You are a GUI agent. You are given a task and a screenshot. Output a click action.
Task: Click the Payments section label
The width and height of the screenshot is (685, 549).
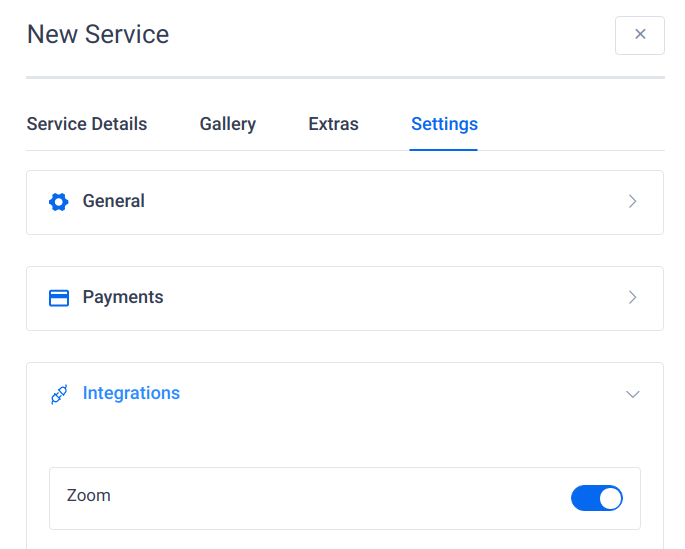[x=123, y=297]
